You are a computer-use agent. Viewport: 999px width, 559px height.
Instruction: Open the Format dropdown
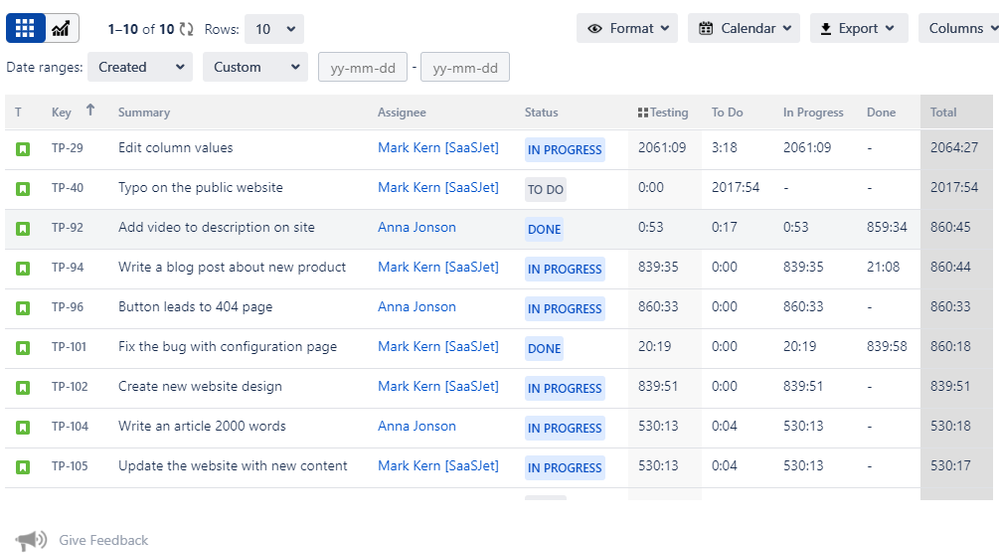point(627,29)
